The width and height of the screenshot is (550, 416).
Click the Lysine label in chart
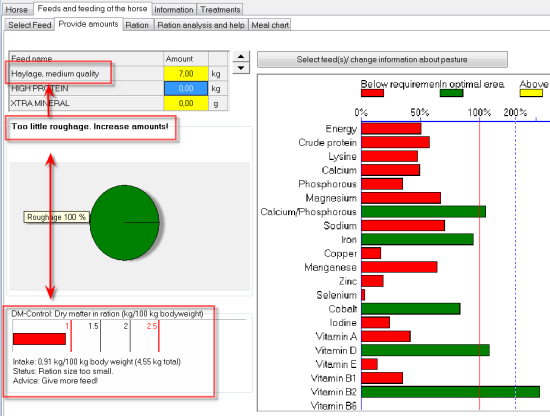click(x=342, y=156)
